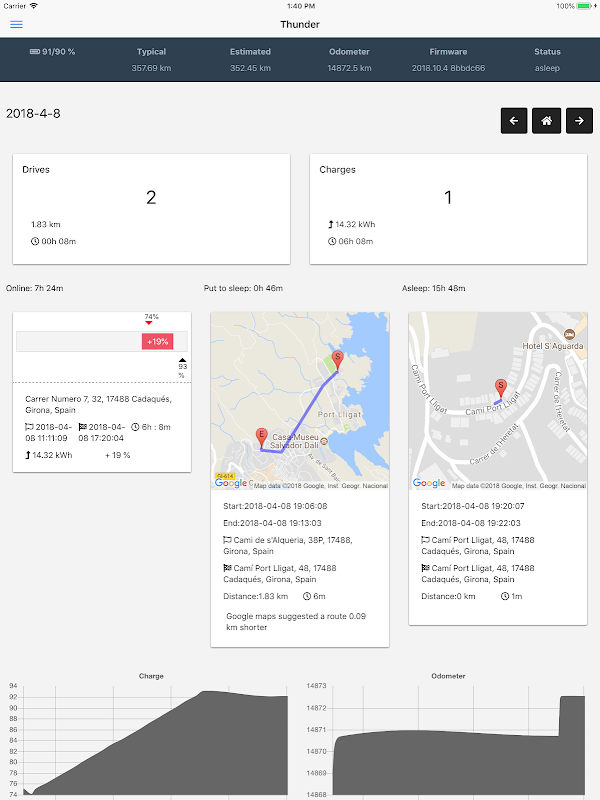
Task: Tap start flag icon in second drive card
Action: click(425, 540)
